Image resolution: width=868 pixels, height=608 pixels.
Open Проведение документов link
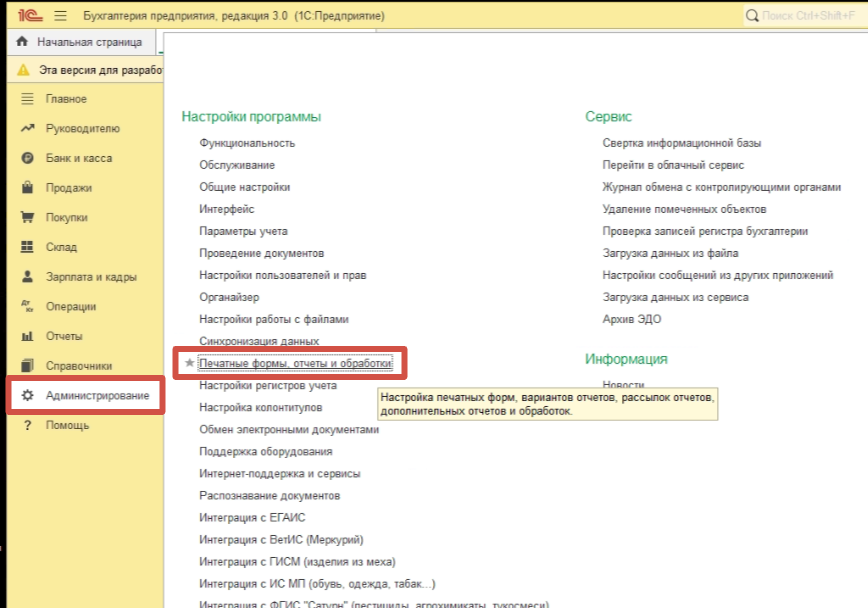click(261, 253)
